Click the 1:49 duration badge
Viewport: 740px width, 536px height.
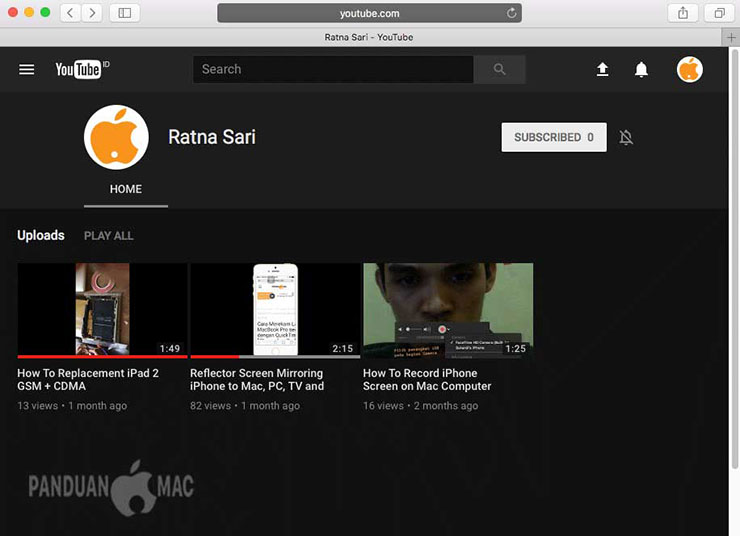[x=170, y=348]
